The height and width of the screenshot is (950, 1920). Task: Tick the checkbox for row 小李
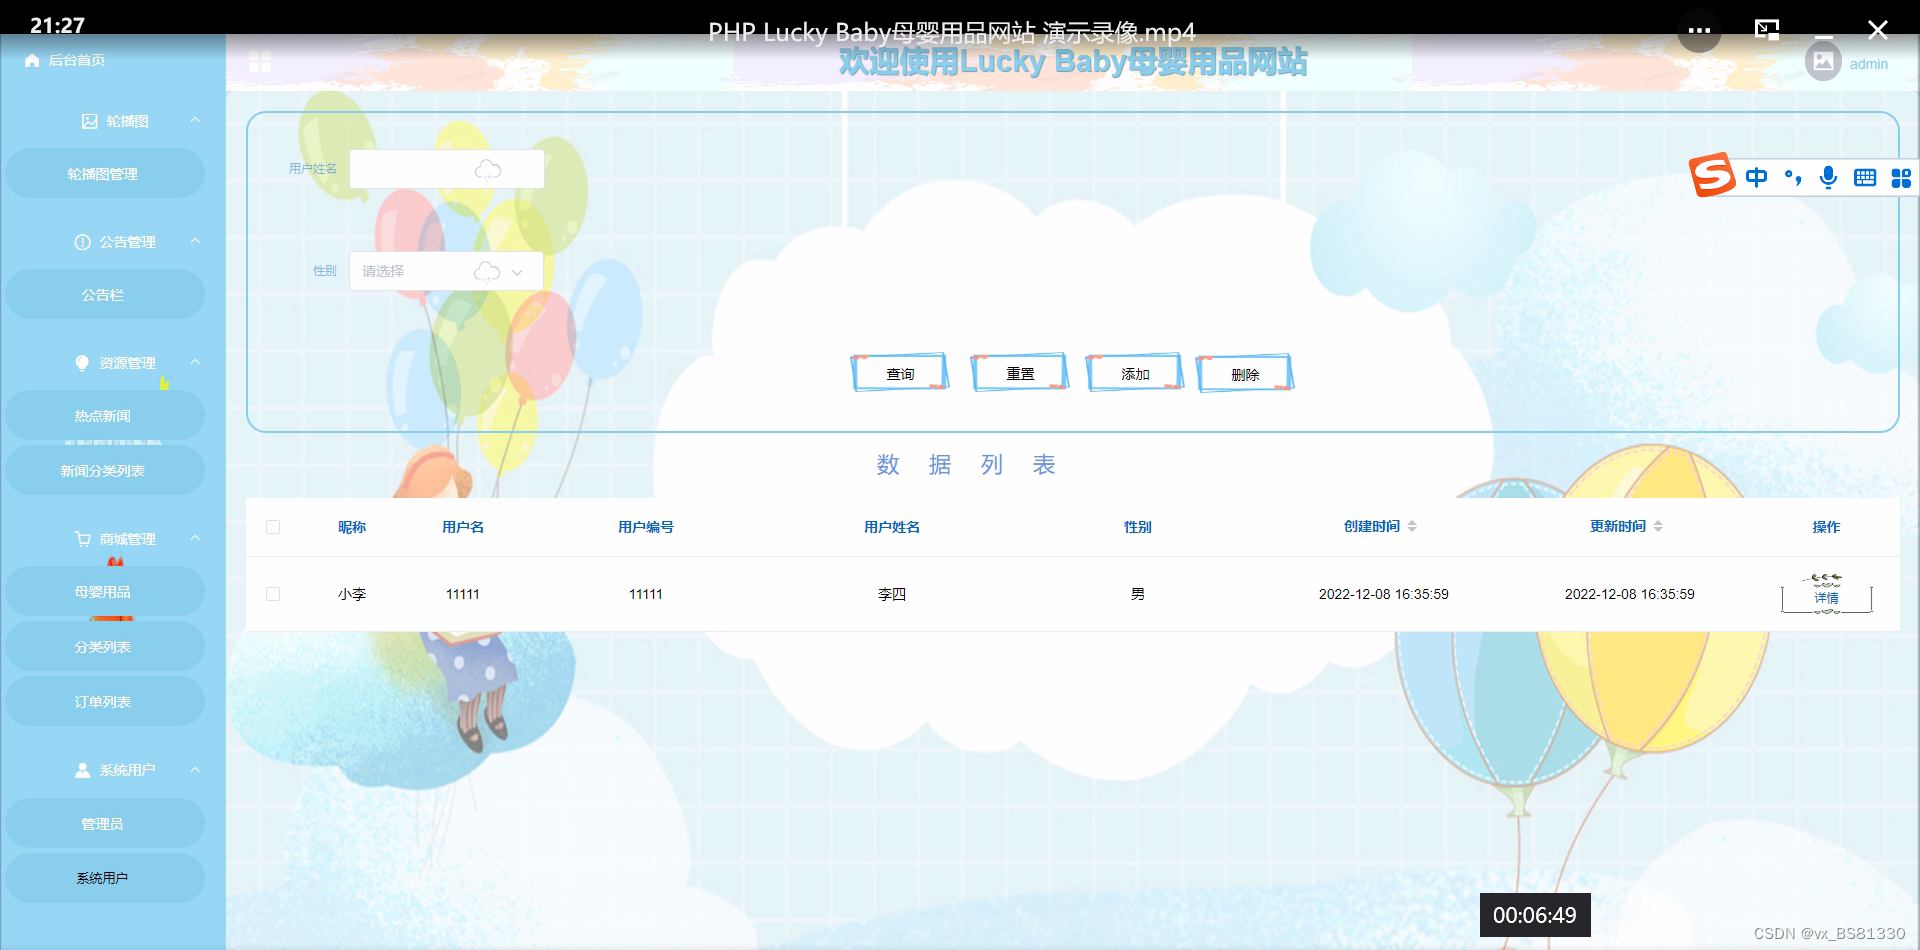273,594
